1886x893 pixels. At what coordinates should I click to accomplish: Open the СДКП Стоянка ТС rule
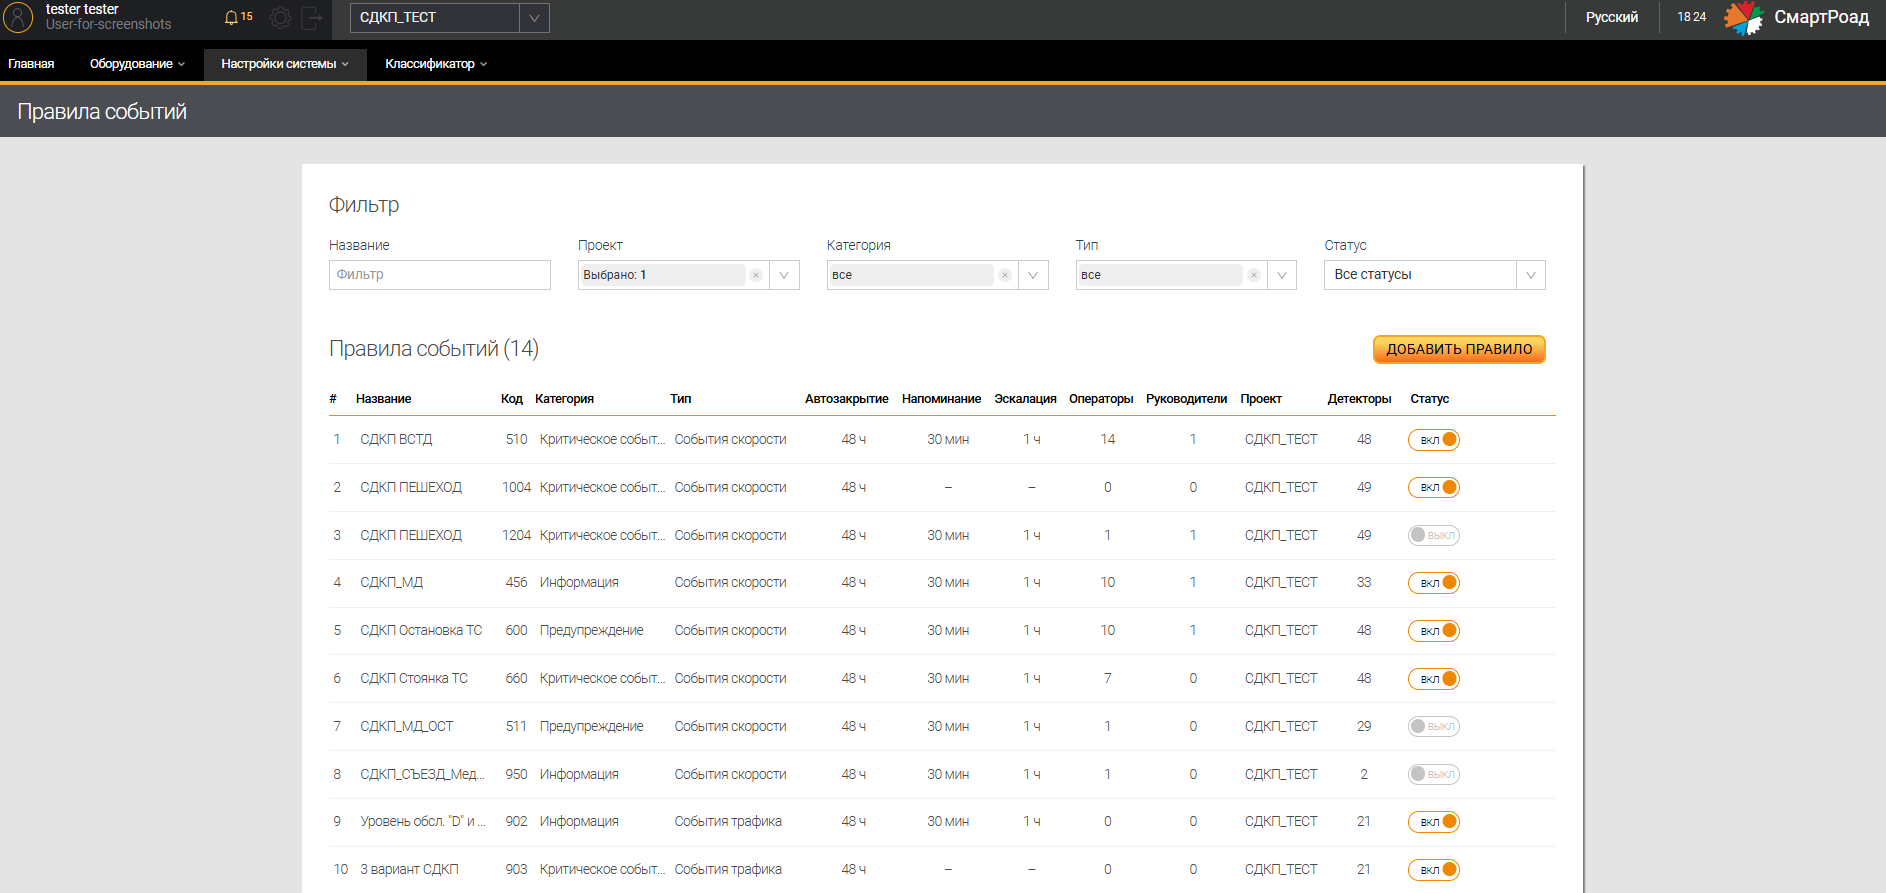tap(414, 679)
